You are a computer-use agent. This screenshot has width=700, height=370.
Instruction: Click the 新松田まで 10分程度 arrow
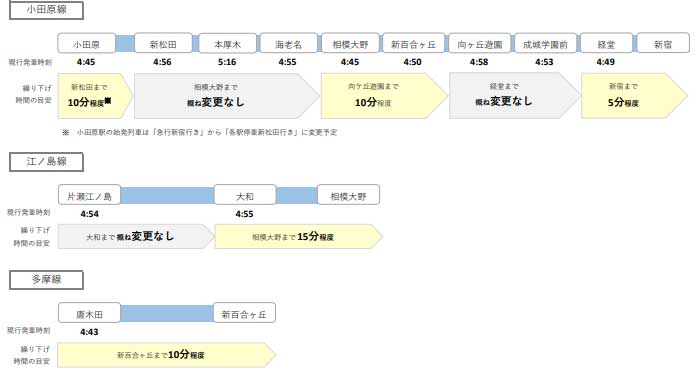(95, 96)
